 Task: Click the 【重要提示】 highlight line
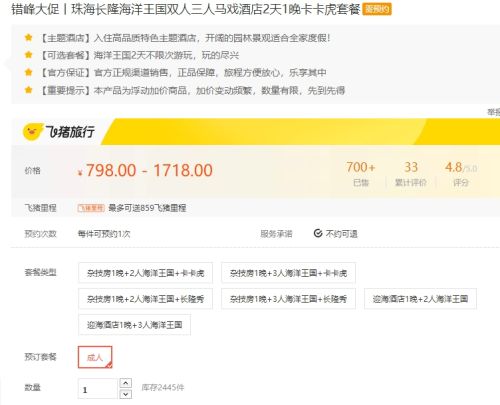pos(192,90)
